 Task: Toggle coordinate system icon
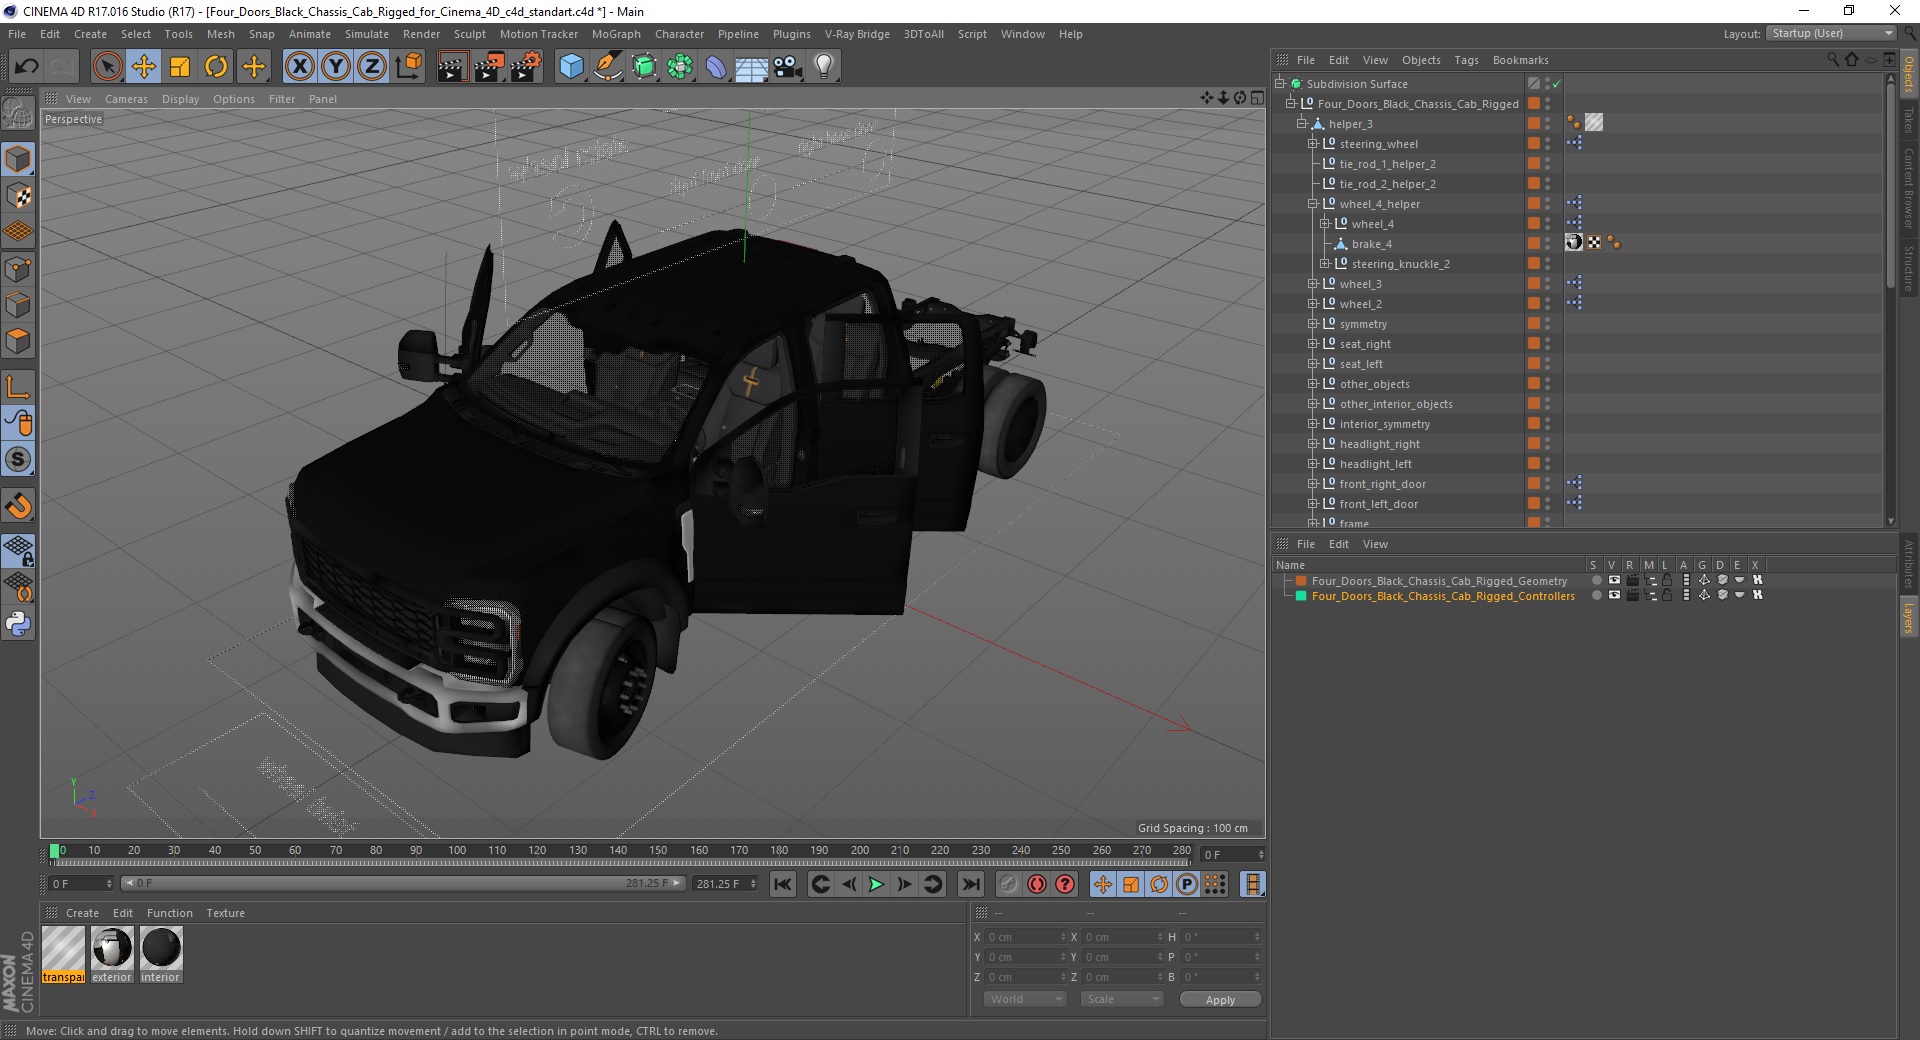click(409, 67)
